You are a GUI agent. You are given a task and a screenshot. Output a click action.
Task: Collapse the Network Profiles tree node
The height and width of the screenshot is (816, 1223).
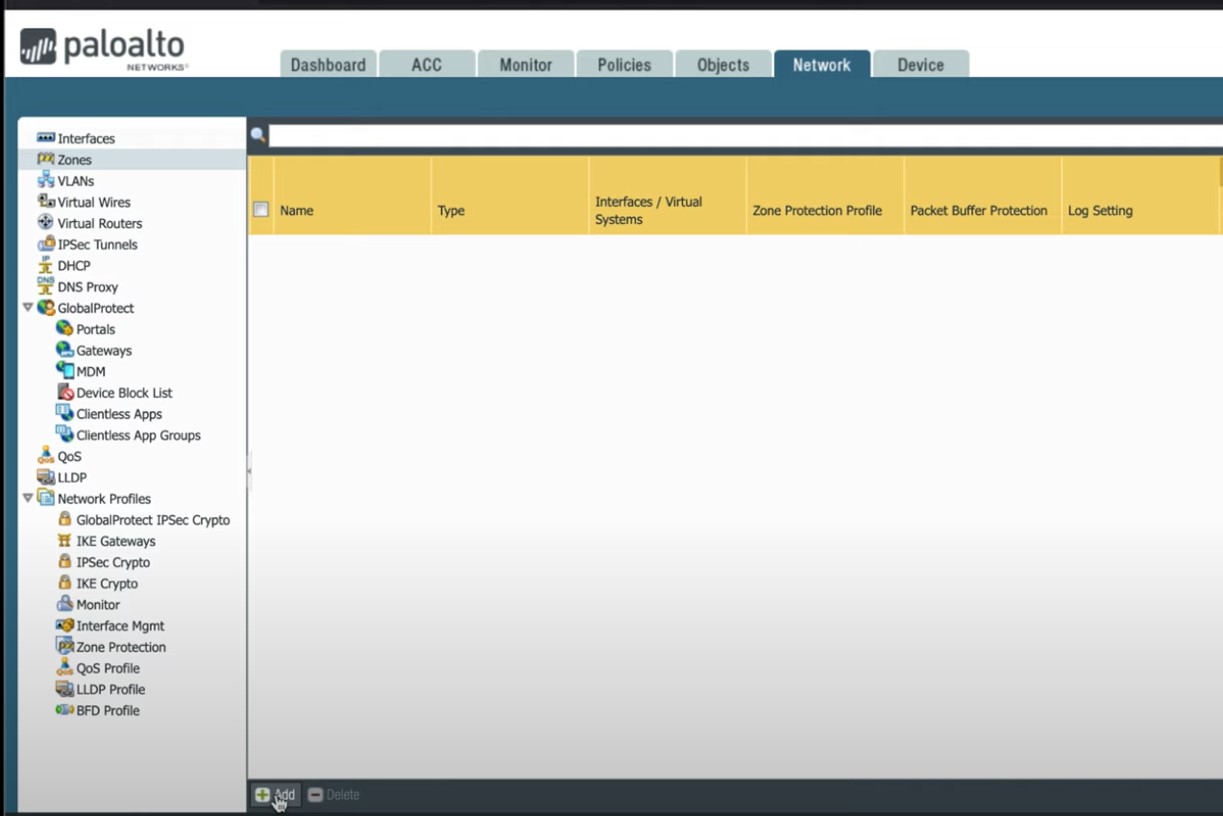point(28,498)
